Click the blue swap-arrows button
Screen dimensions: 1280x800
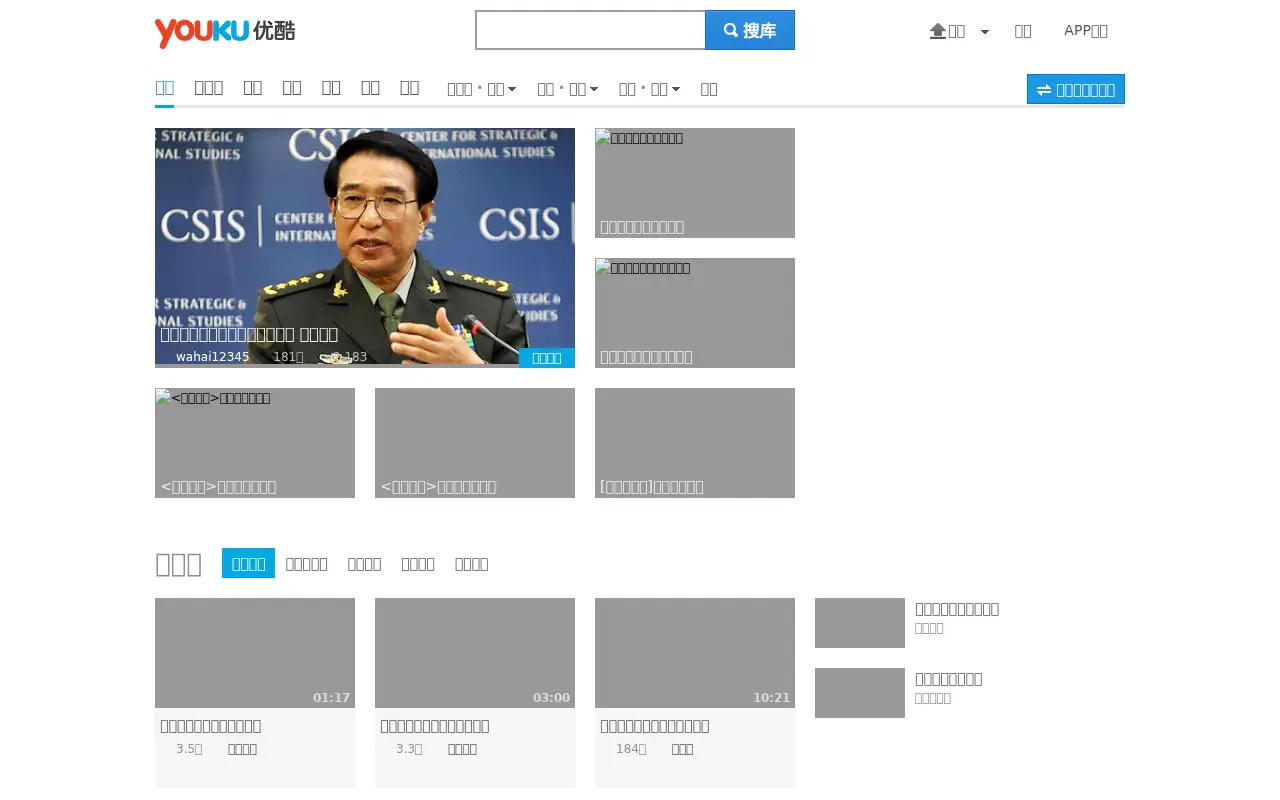click(x=1076, y=89)
